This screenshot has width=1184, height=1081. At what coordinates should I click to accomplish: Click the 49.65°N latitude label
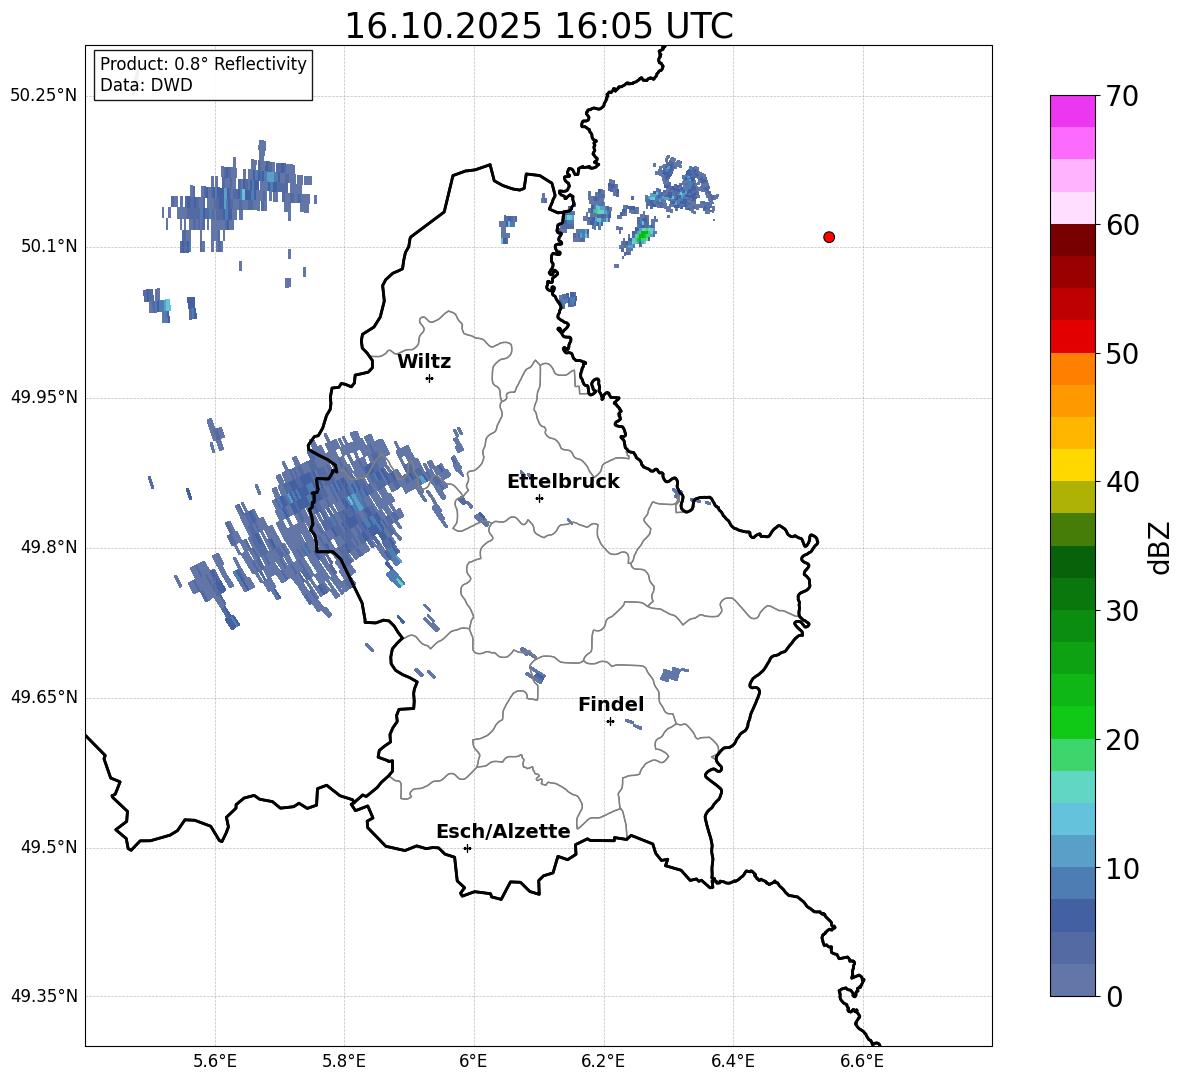(x=44, y=697)
